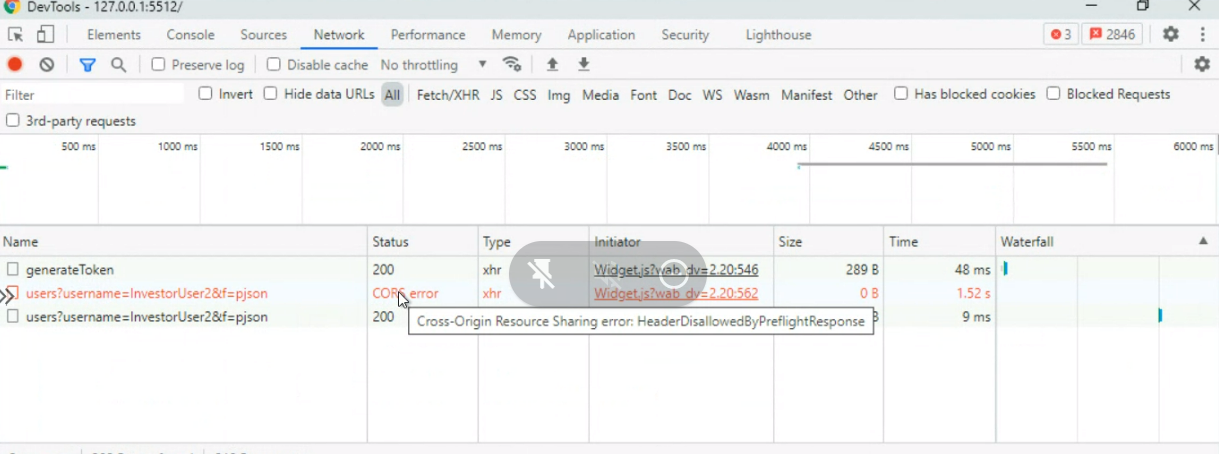The width and height of the screenshot is (1219, 454).
Task: Open network conditions wifi icon
Action: [x=512, y=65]
